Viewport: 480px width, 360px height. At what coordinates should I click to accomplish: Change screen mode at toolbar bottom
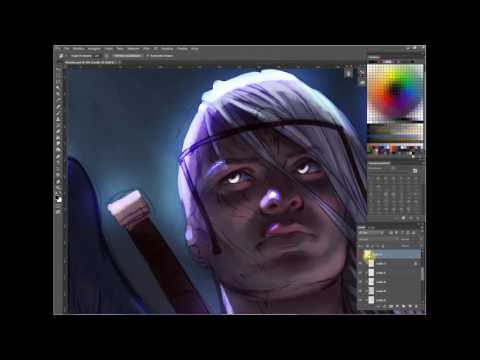point(59,212)
